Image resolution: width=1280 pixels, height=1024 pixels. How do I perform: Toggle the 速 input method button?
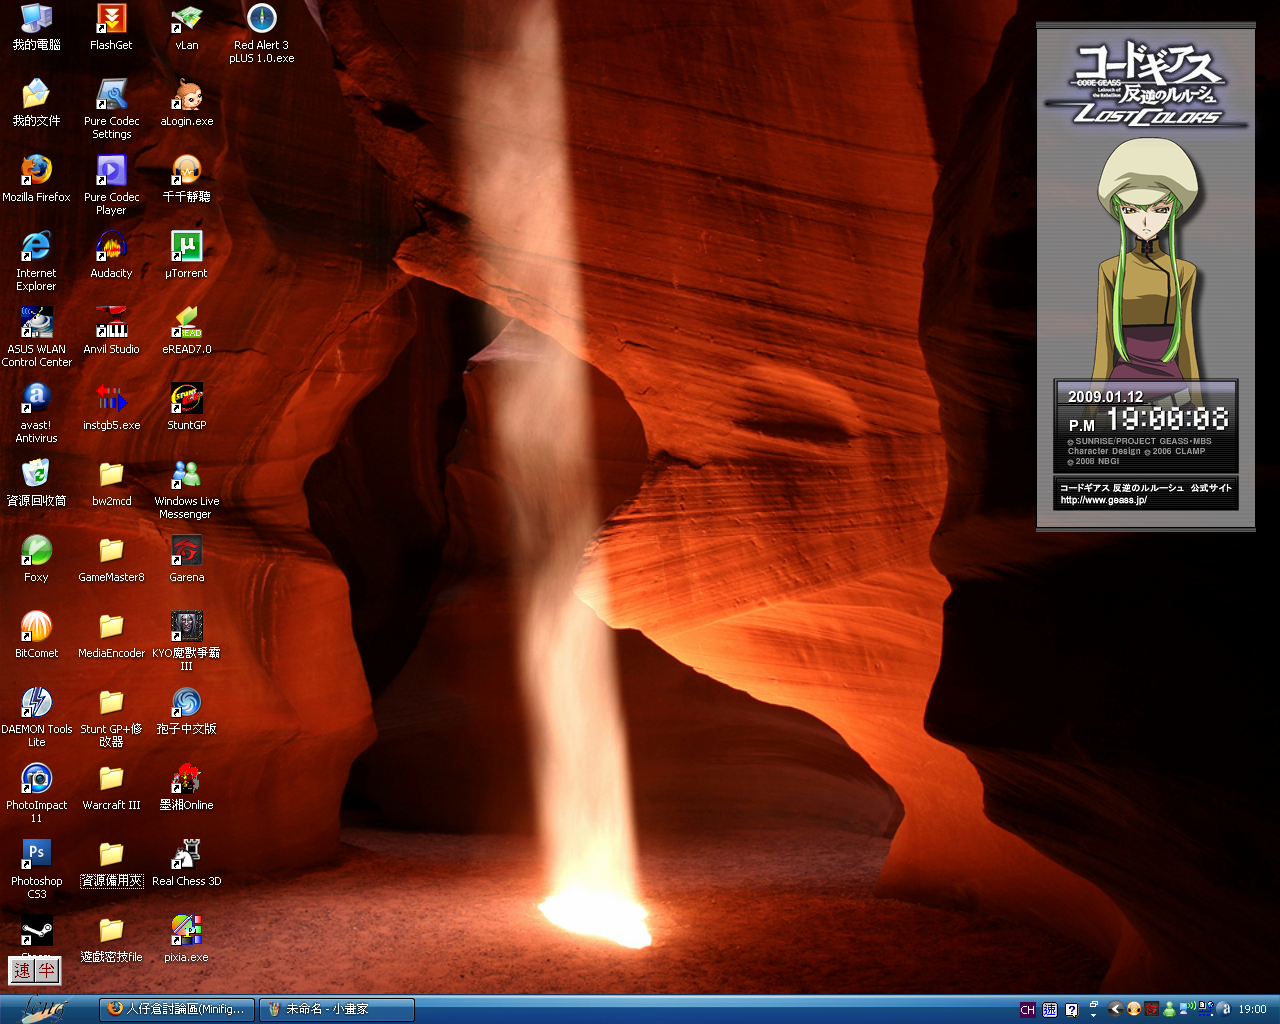23,970
